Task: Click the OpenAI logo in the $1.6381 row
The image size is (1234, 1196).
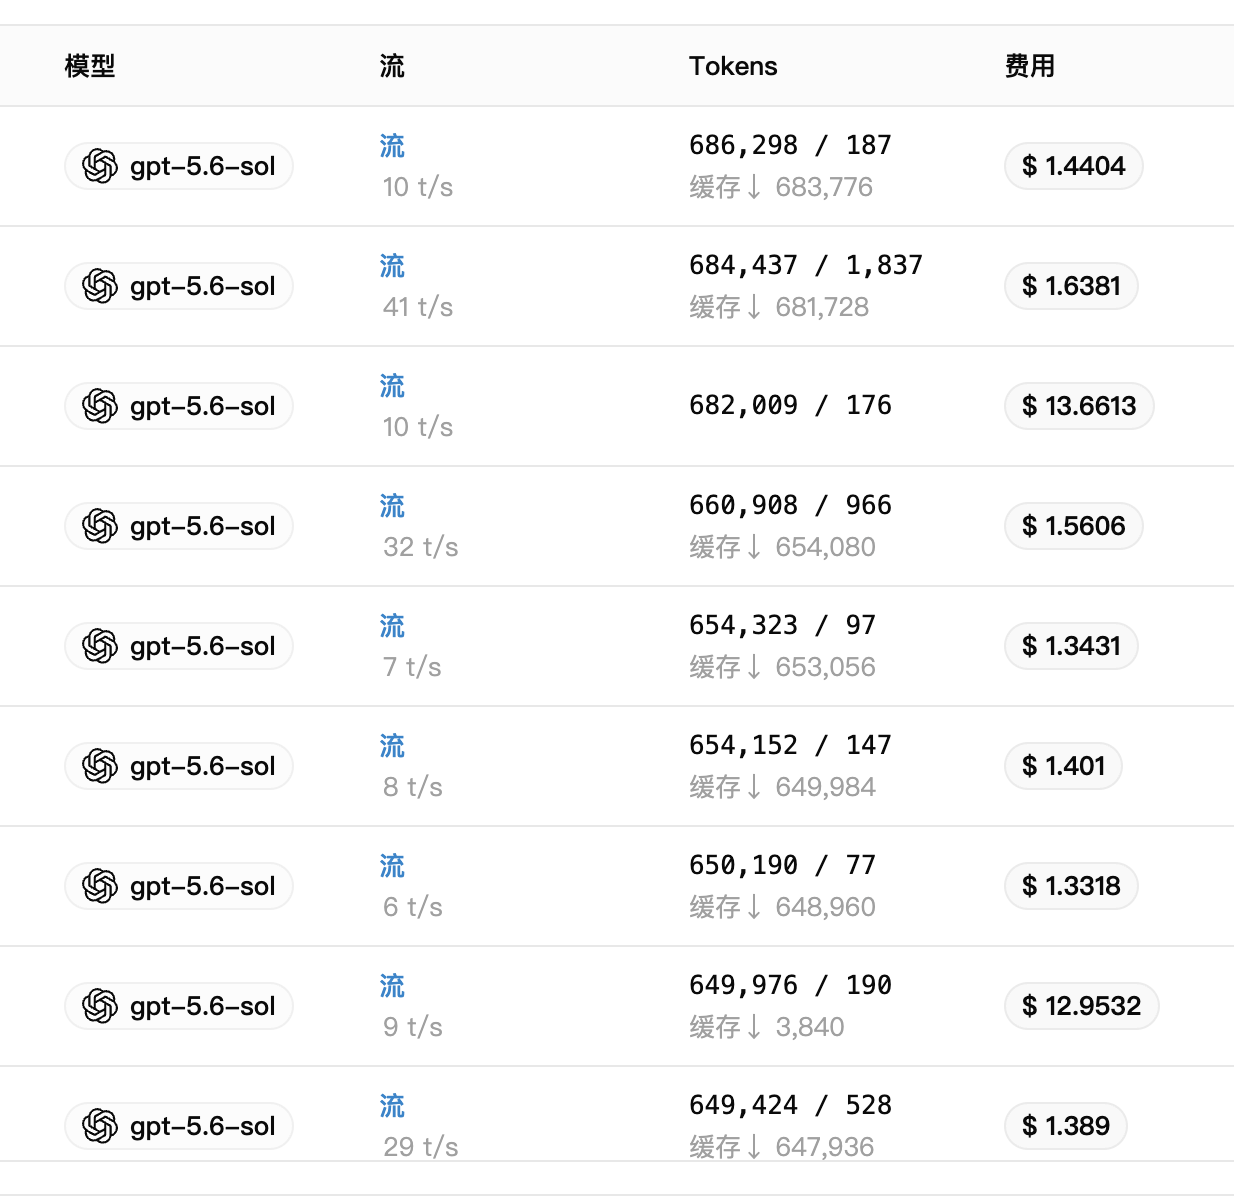Action: tap(100, 286)
